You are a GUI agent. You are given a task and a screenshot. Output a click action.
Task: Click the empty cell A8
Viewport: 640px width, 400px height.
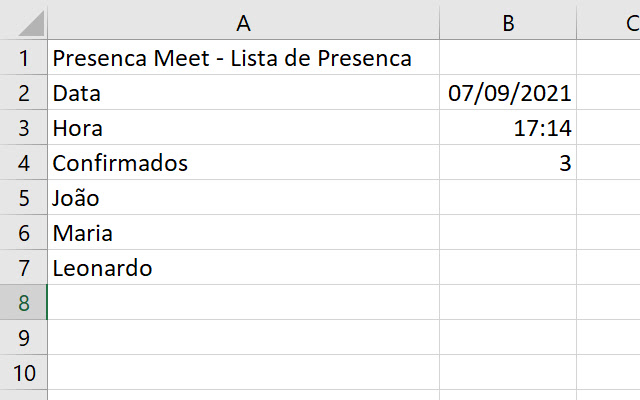click(243, 302)
